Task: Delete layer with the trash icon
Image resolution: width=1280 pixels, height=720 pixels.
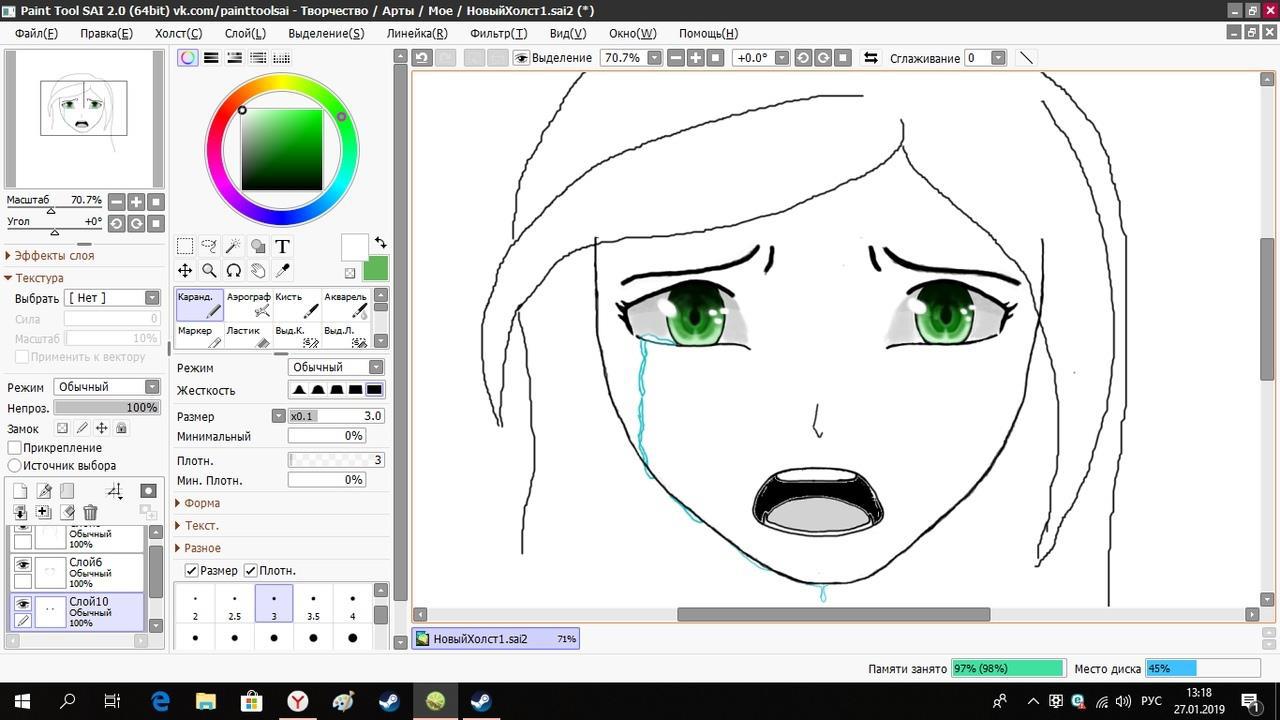Action: click(90, 513)
